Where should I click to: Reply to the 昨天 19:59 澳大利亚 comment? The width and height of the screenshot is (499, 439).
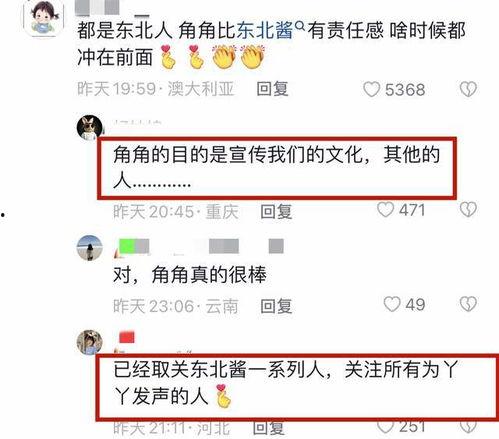tap(272, 89)
